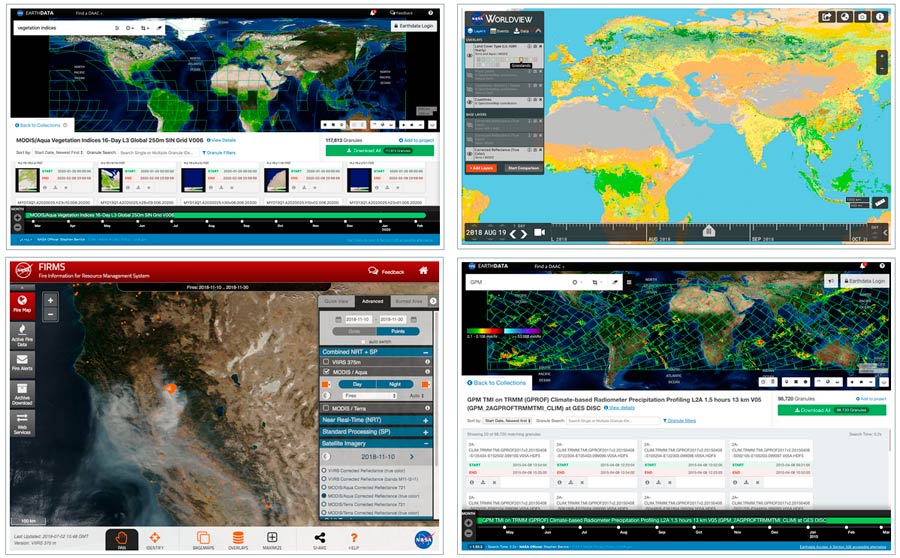
Task: Step to next day in Worldview timeline
Action: click(523, 234)
